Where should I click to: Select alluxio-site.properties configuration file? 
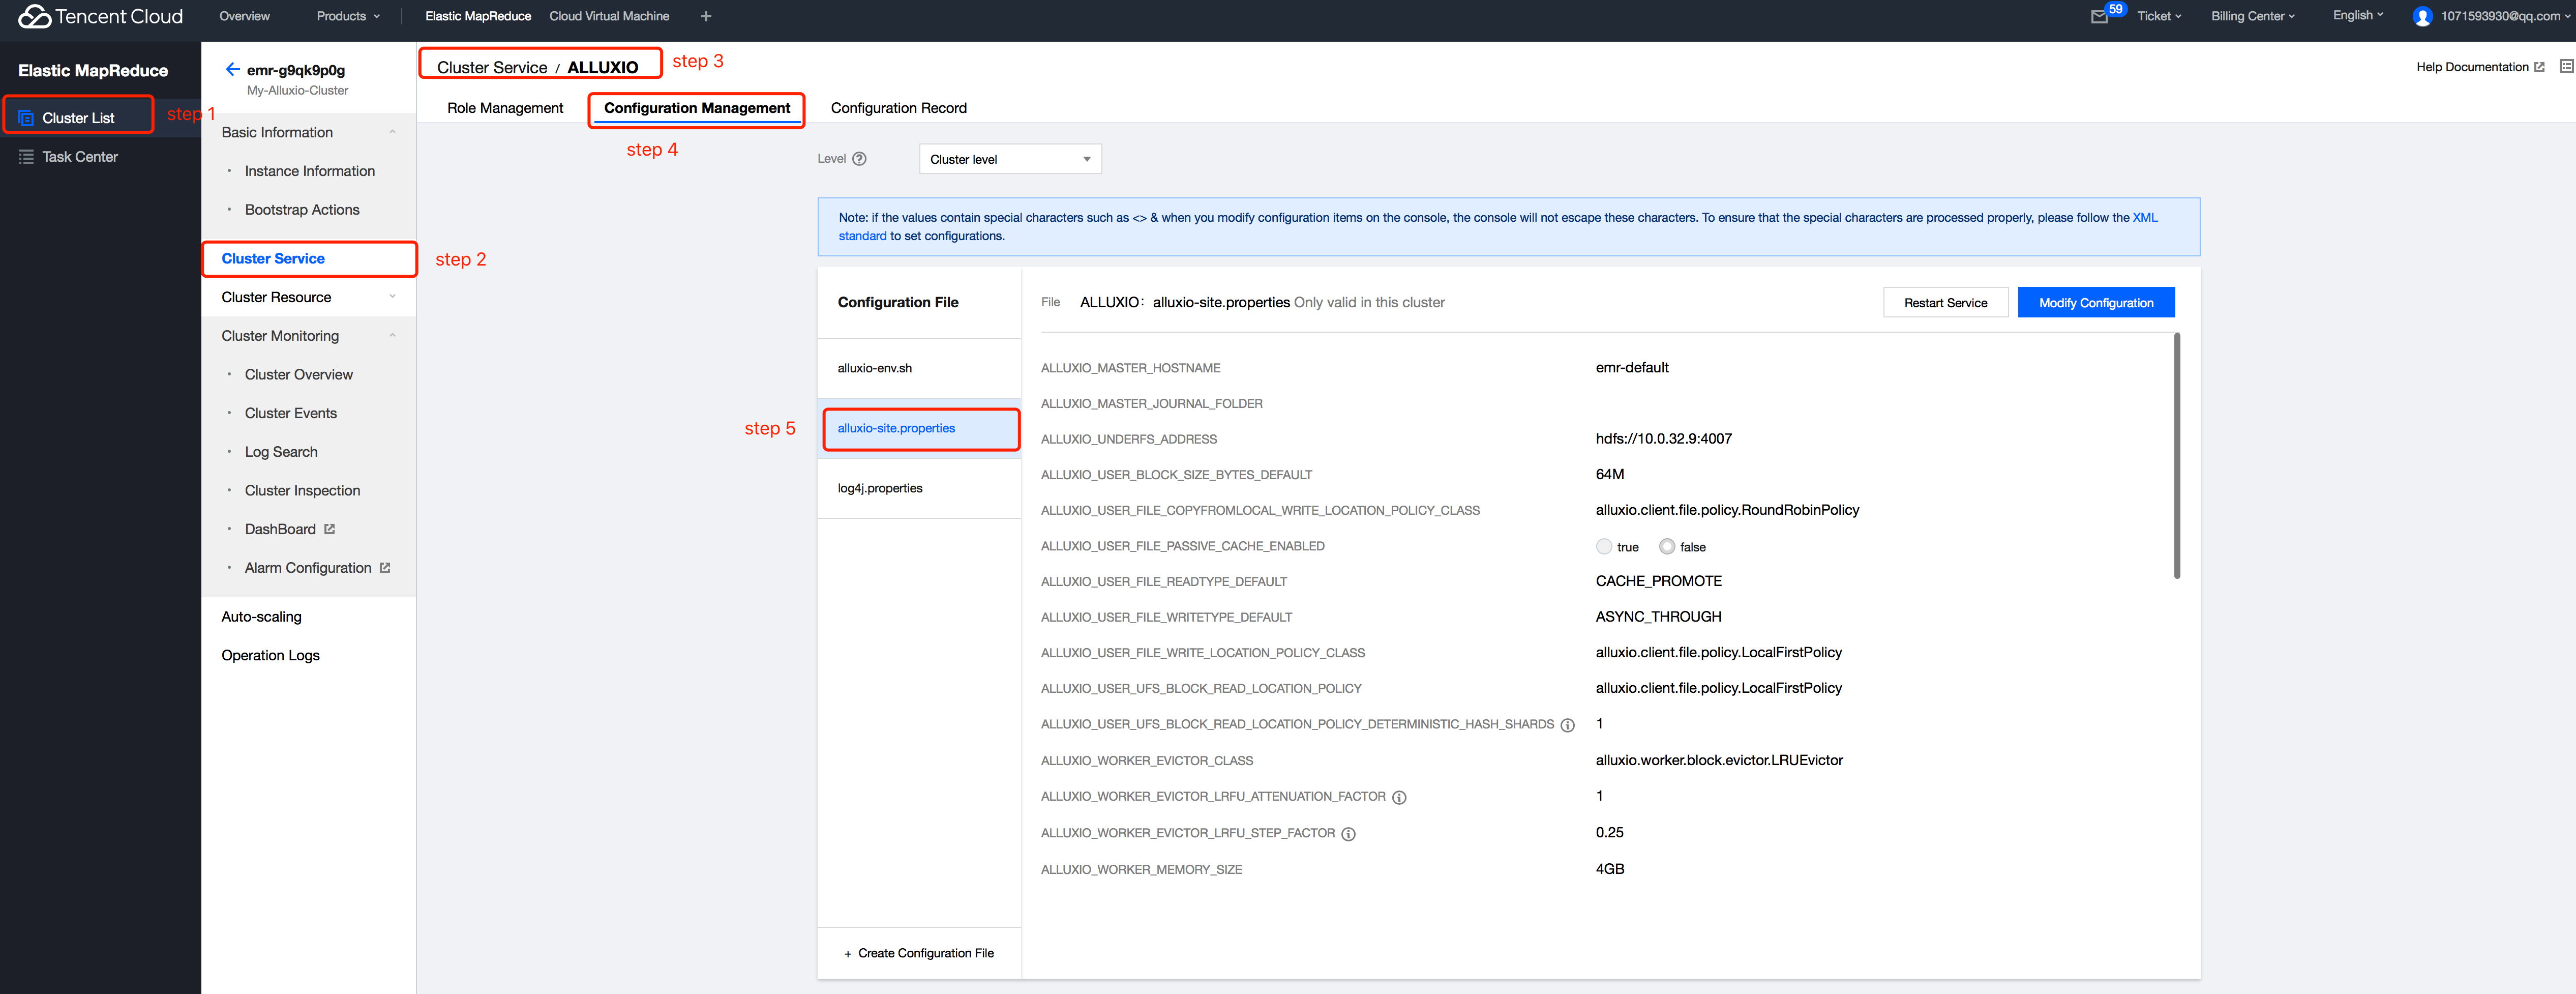pos(919,428)
